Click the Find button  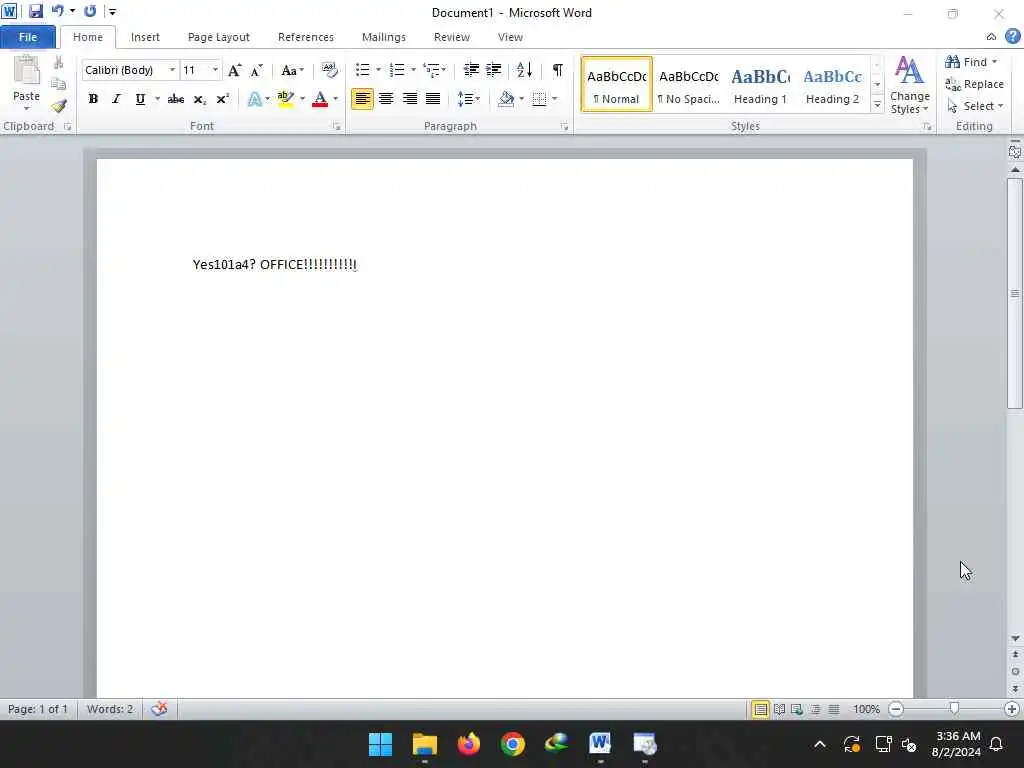pos(971,62)
